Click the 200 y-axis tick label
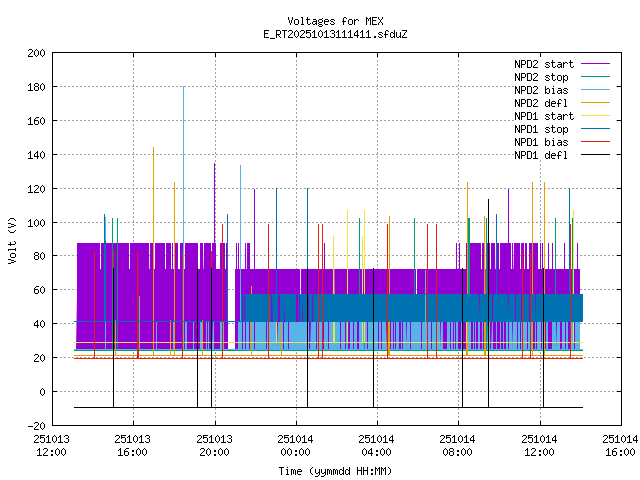The width and height of the screenshot is (640, 480). click(34, 53)
